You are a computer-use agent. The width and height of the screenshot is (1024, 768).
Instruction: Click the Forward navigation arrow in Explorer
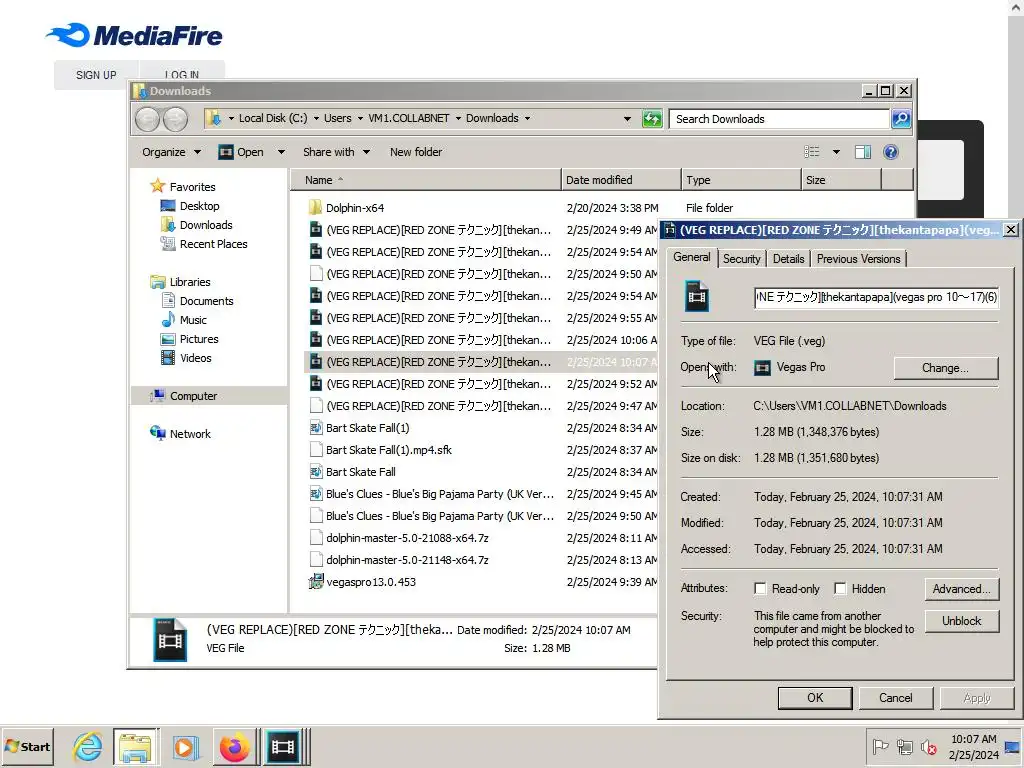pyautogui.click(x=176, y=119)
